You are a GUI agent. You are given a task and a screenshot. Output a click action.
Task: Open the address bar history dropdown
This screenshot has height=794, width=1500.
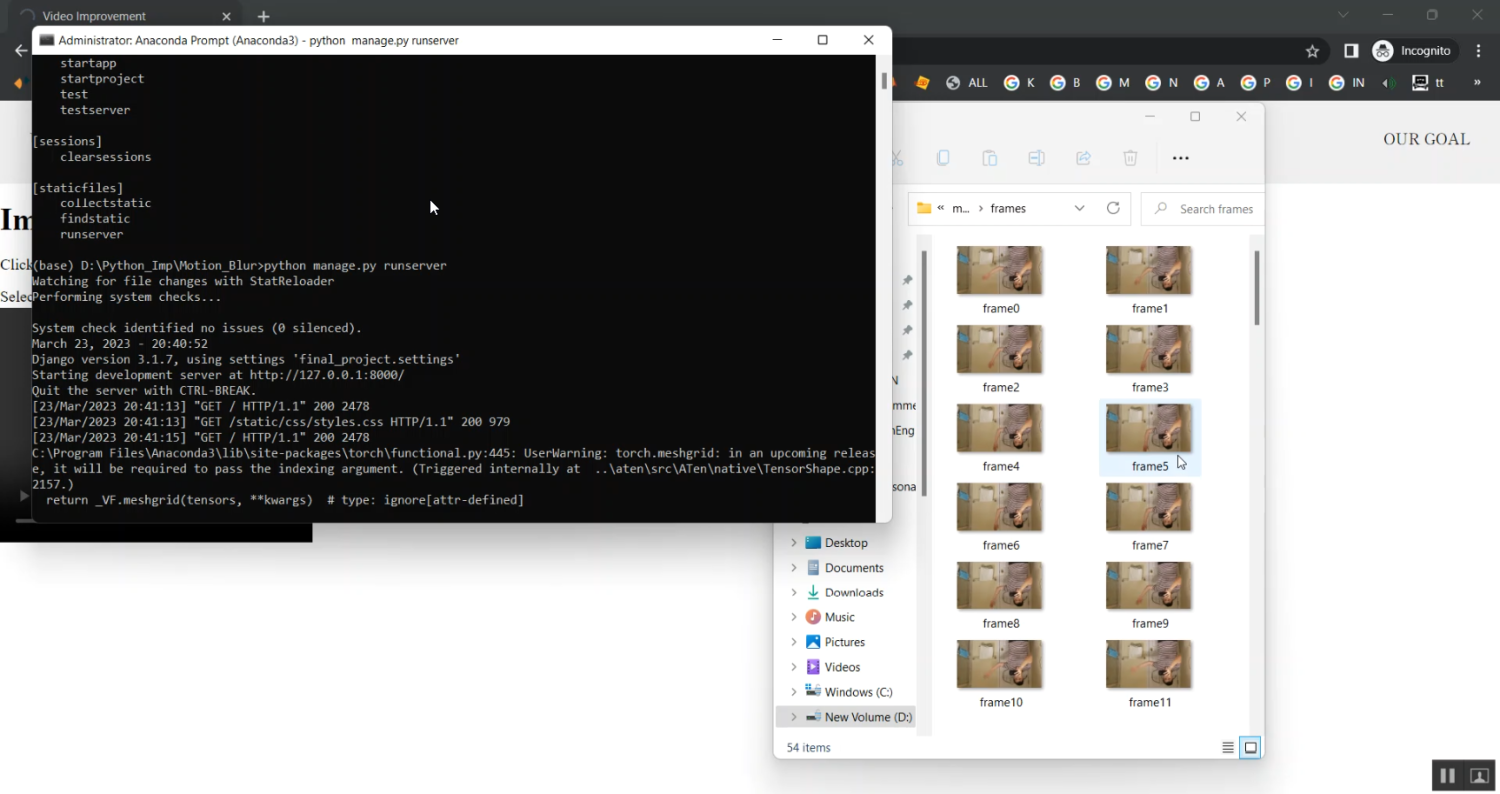click(x=1079, y=208)
